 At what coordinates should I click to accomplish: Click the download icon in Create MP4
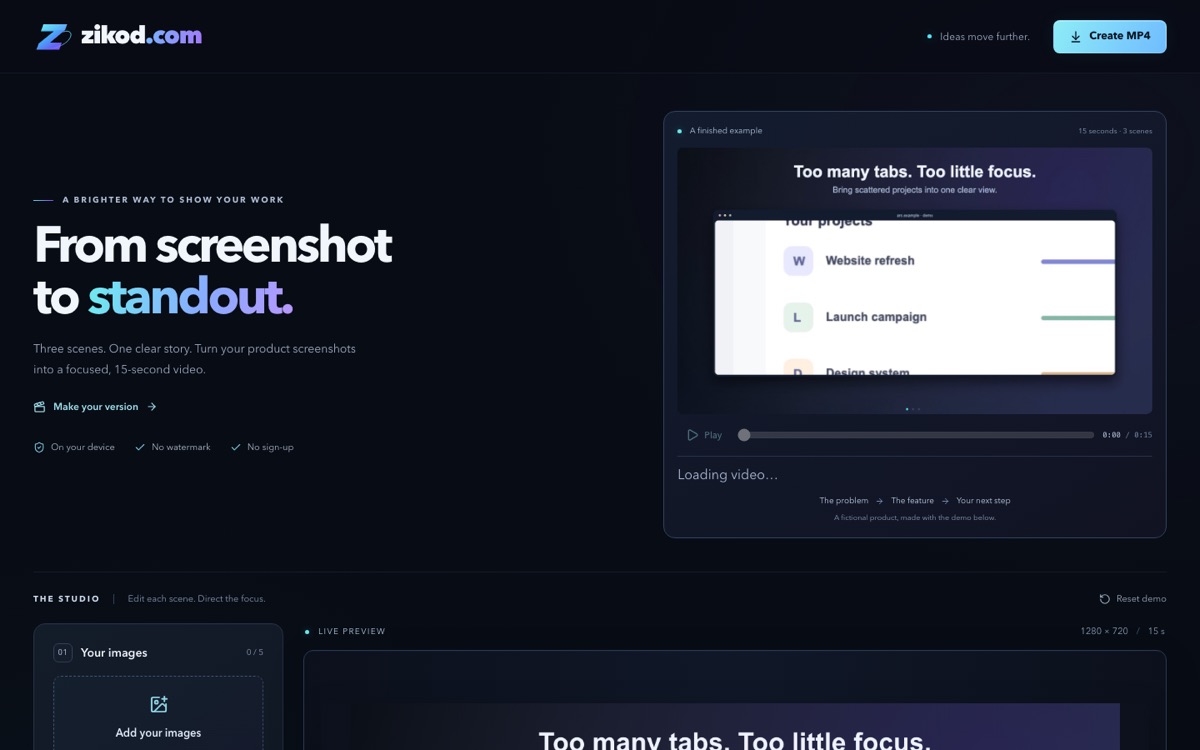point(1075,36)
